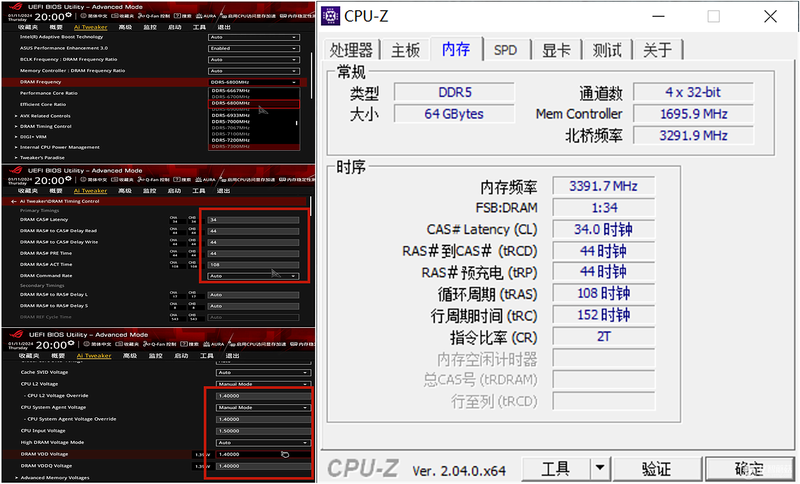The width and height of the screenshot is (800, 484).
Task: Click DRAM RAS# ACT Time input field
Action: pos(254,265)
